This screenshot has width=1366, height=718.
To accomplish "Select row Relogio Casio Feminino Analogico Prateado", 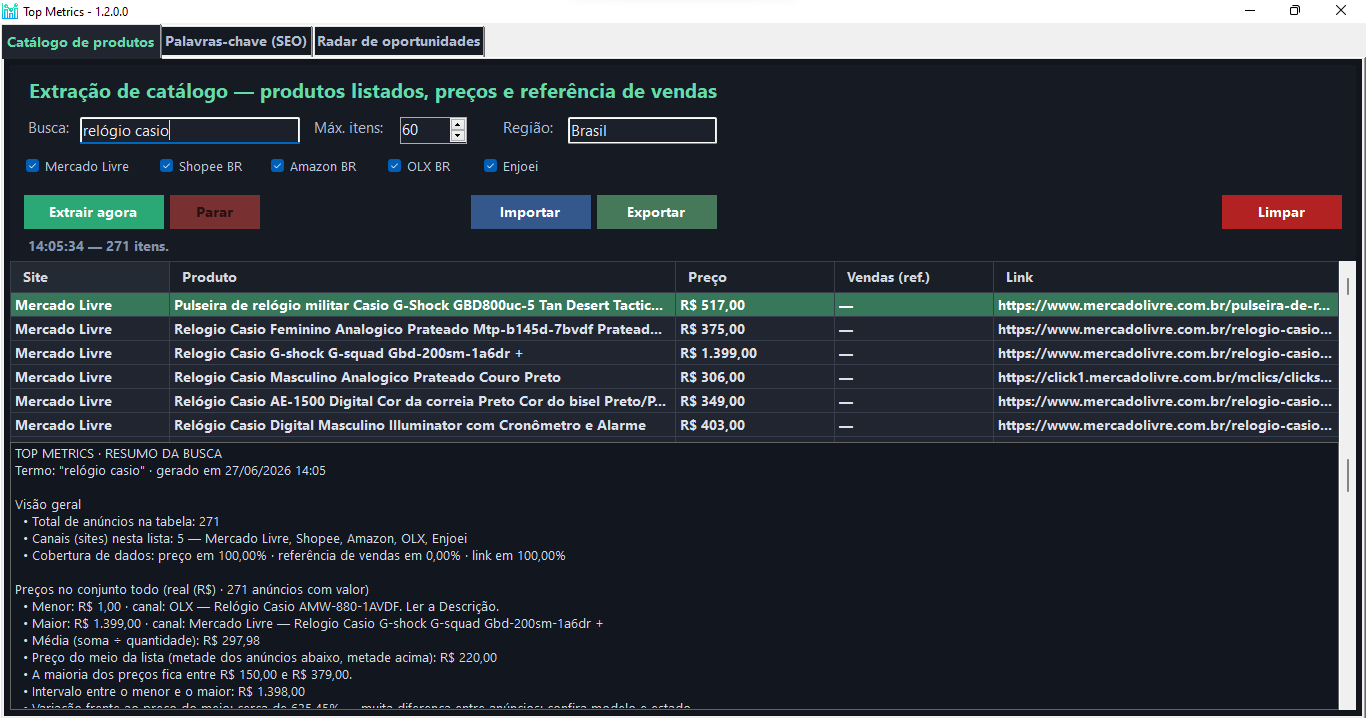I will pyautogui.click(x=674, y=329).
